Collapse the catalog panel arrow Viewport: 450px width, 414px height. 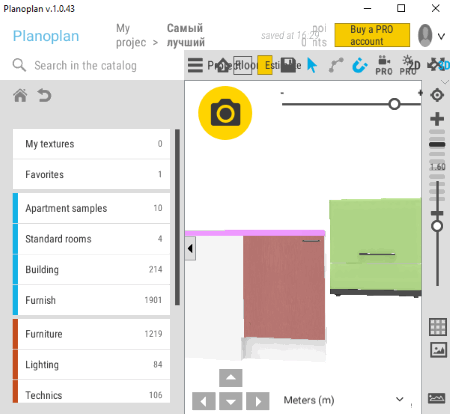tap(190, 249)
